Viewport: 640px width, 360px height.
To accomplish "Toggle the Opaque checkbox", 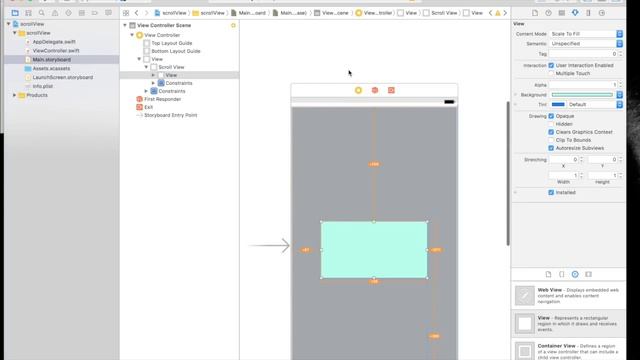I will 551,116.
